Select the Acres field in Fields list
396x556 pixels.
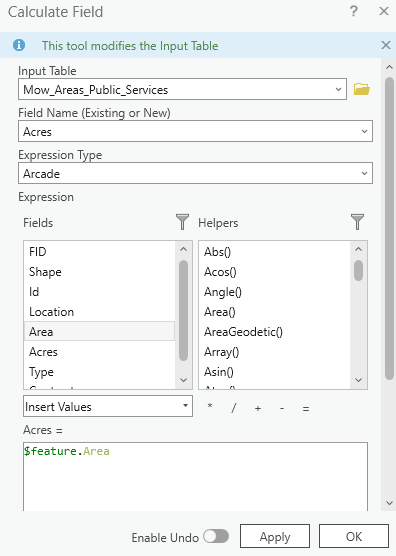(99, 352)
